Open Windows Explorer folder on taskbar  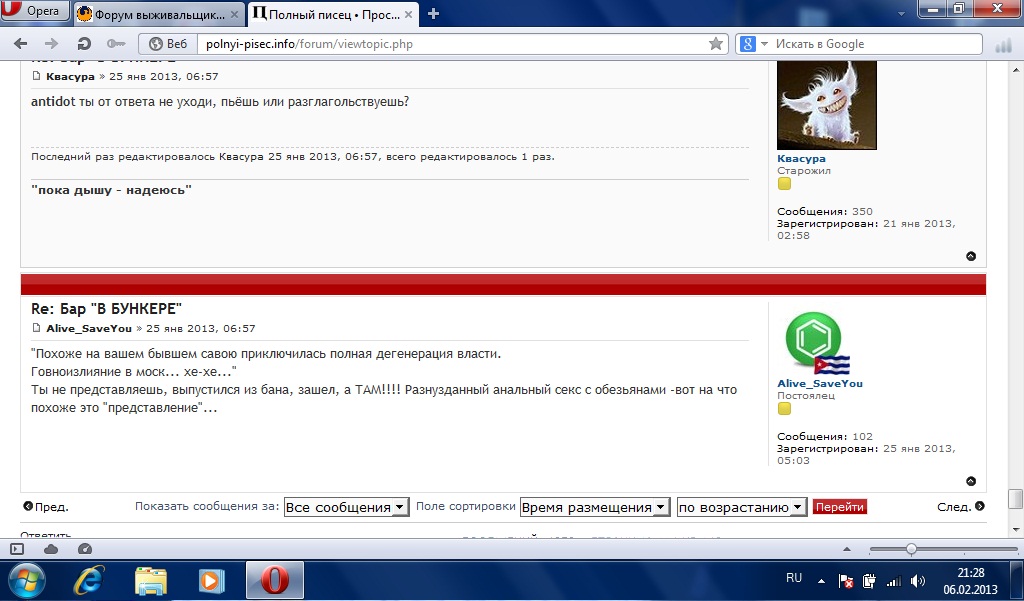151,580
